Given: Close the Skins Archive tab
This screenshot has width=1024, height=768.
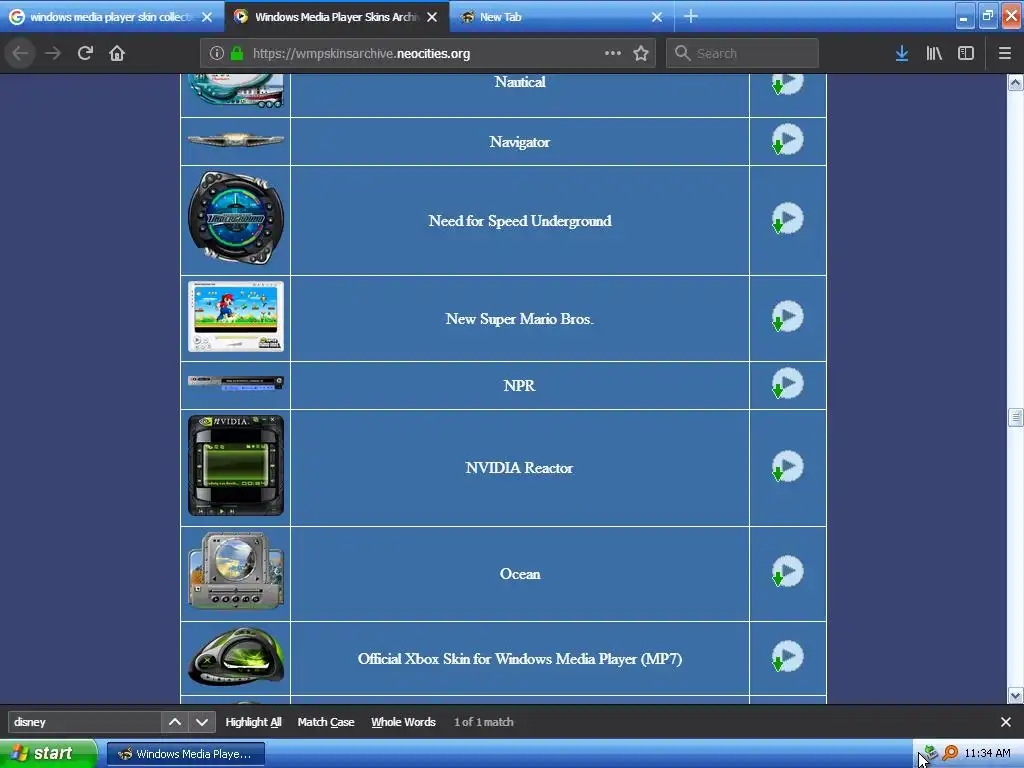Looking at the screenshot, I should click(432, 17).
